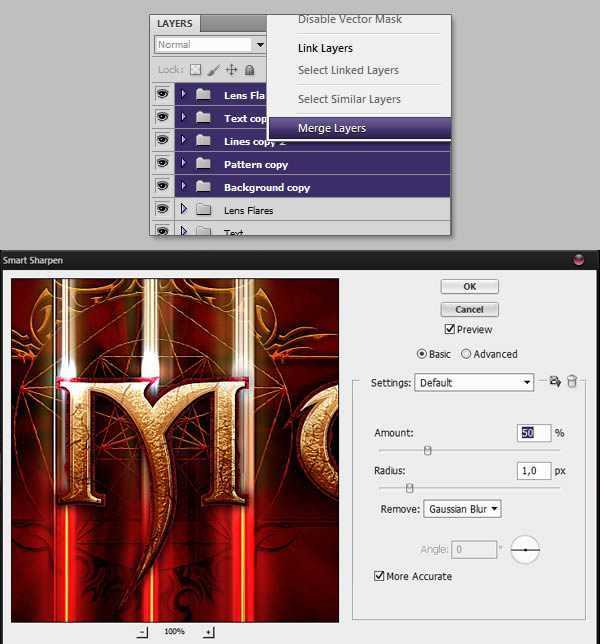
Task: Open the Settings Default dropdown
Action: [x=473, y=382]
